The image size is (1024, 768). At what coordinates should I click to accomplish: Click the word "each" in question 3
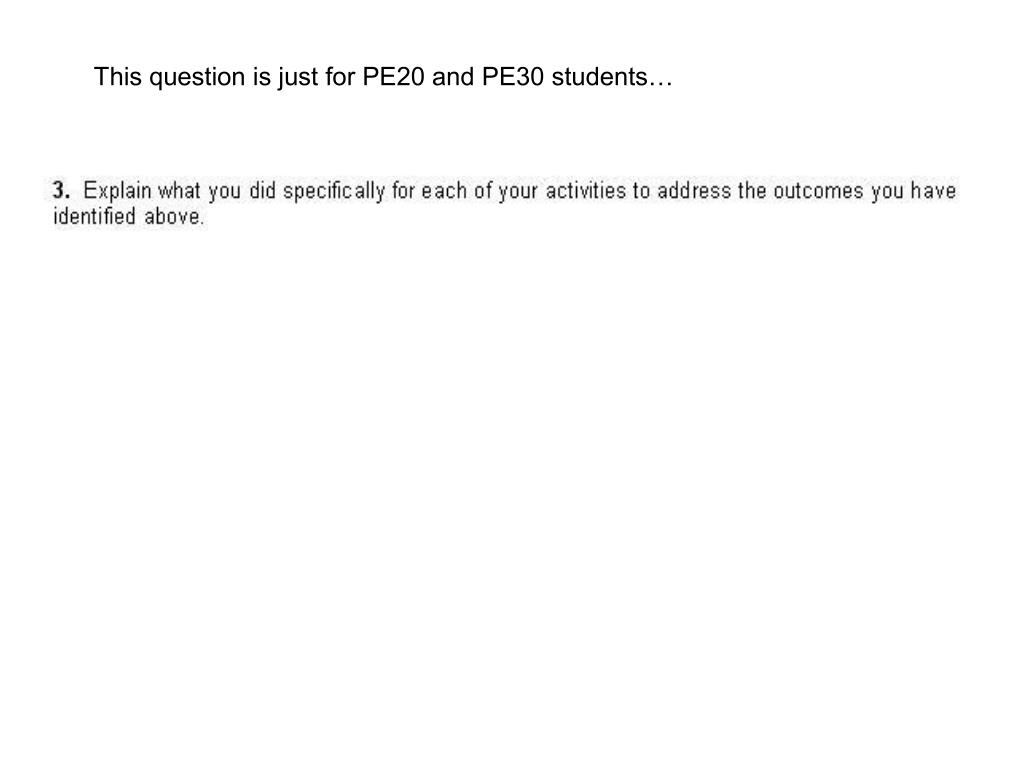(444, 191)
